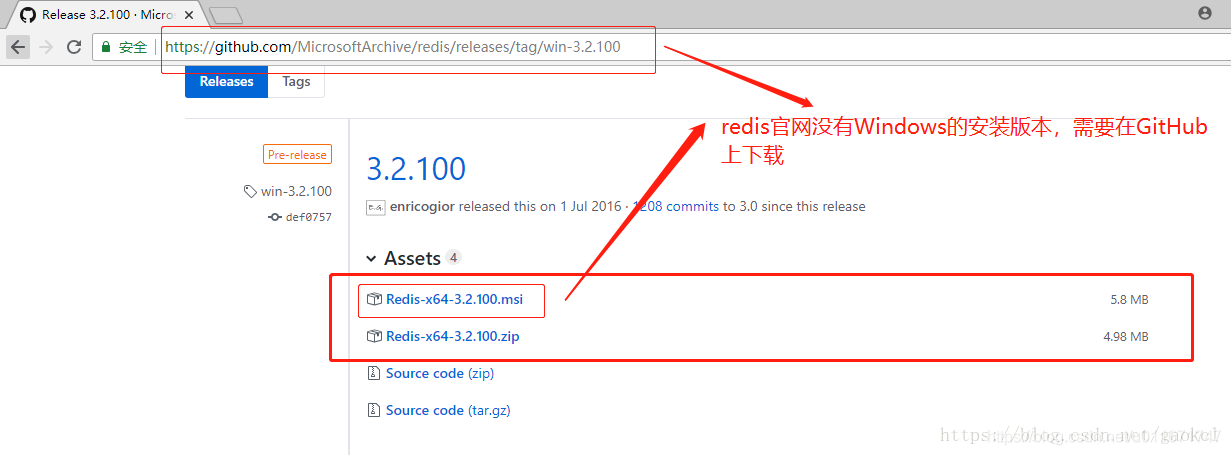The image size is (1231, 455).
Task: View the 1208 commits link
Action: [675, 207]
